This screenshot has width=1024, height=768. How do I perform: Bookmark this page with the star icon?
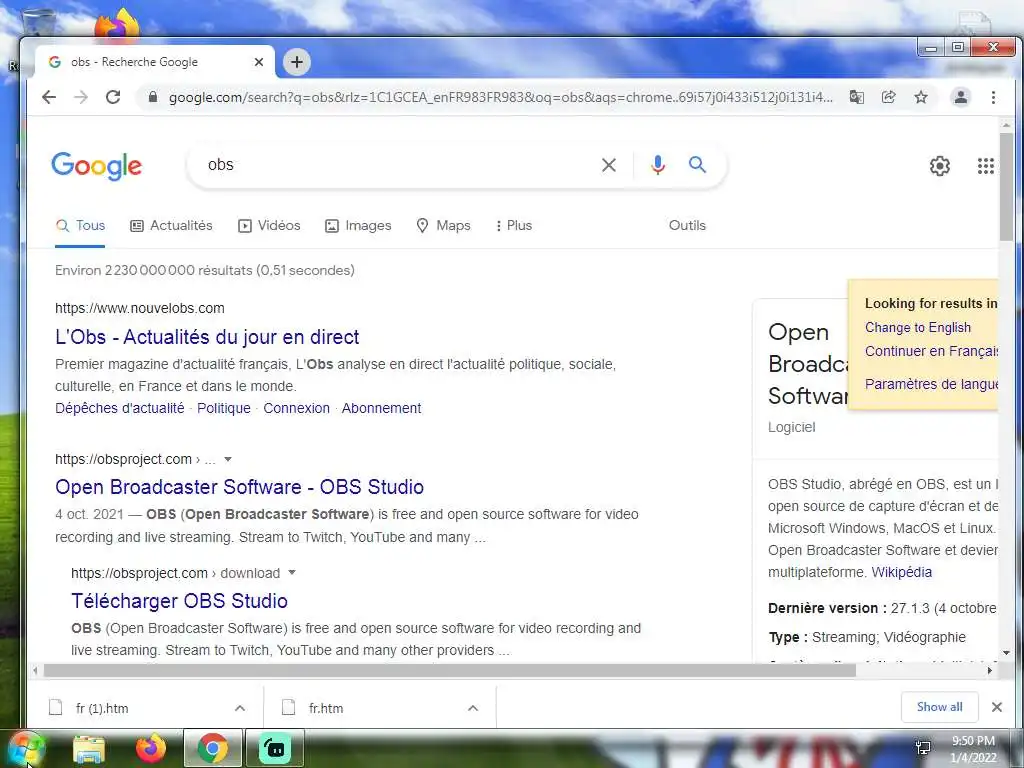921,97
